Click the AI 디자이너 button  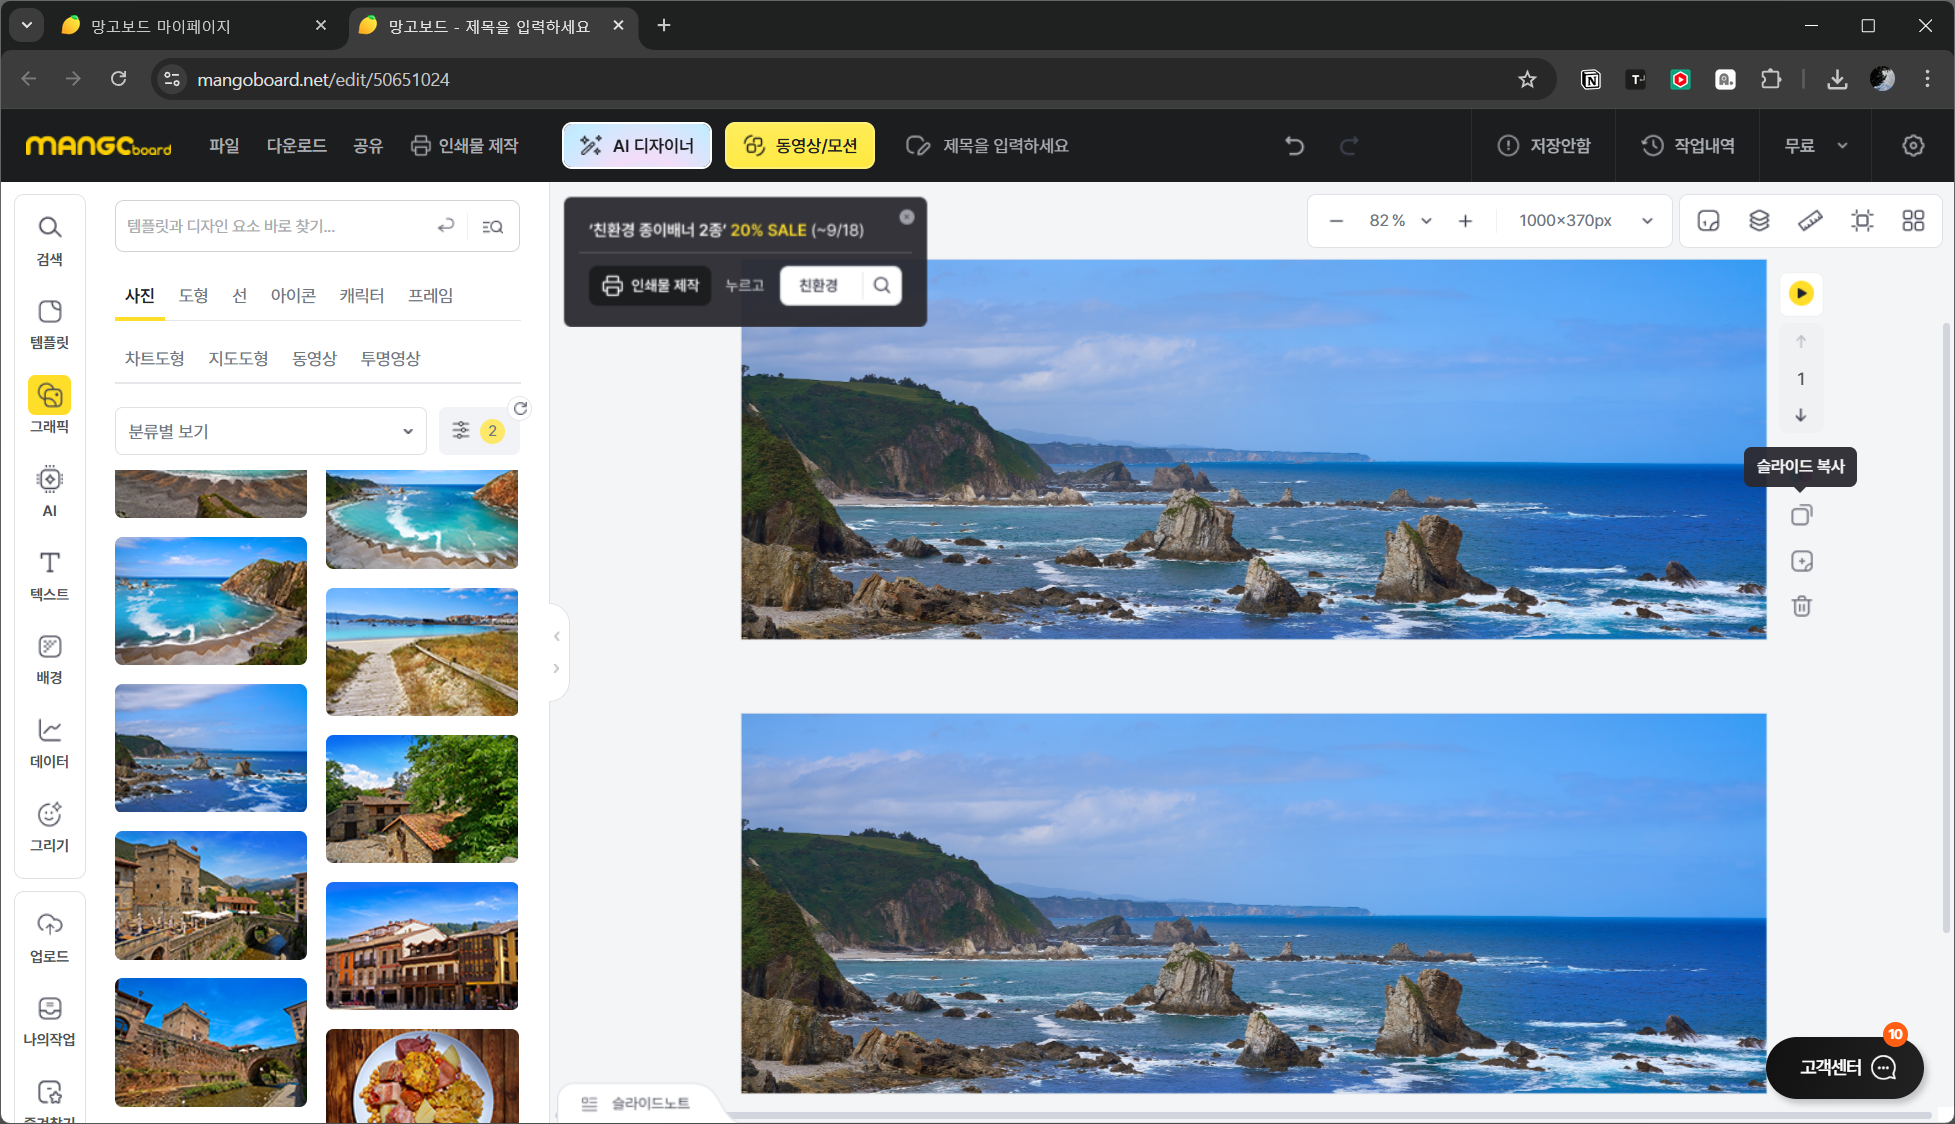[637, 146]
